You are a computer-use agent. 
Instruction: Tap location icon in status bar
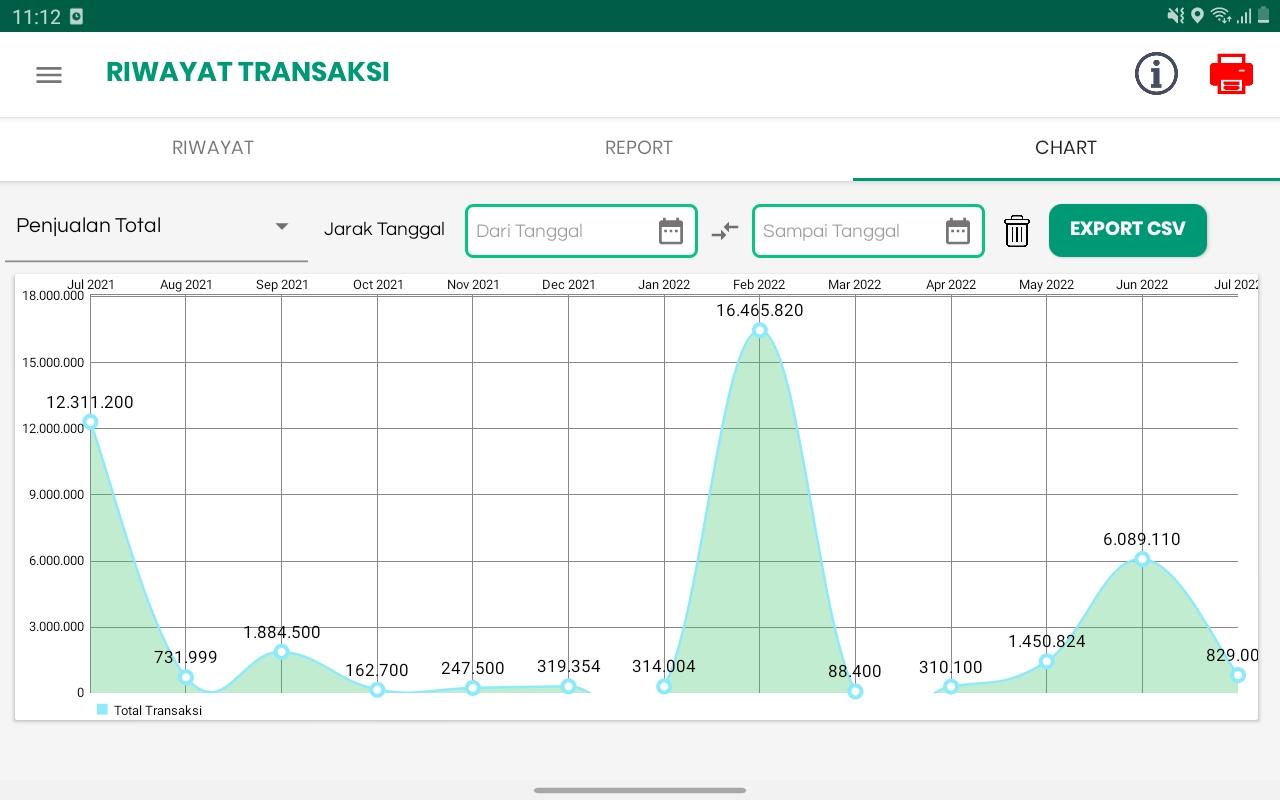coord(1198,15)
